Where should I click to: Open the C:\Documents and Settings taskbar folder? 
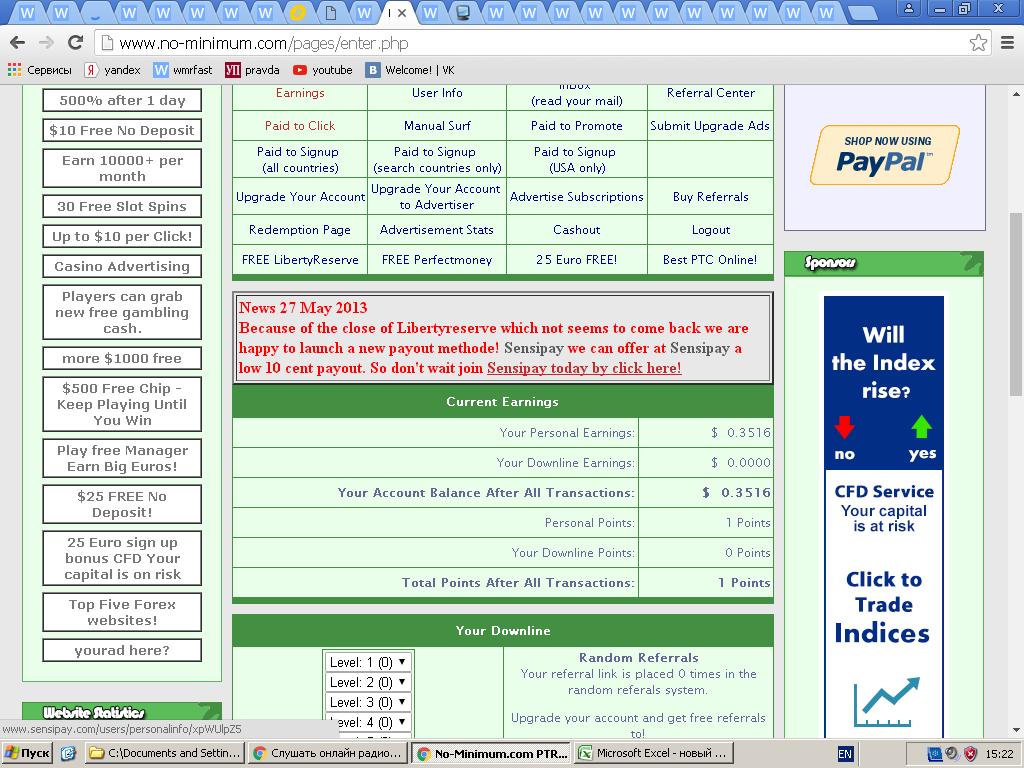[x=165, y=753]
